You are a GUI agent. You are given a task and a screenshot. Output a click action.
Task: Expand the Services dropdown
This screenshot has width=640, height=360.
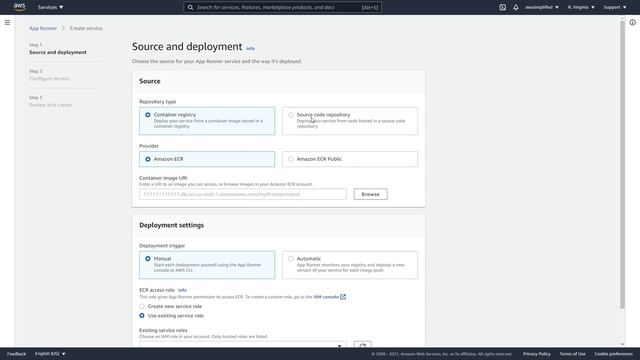50,7
